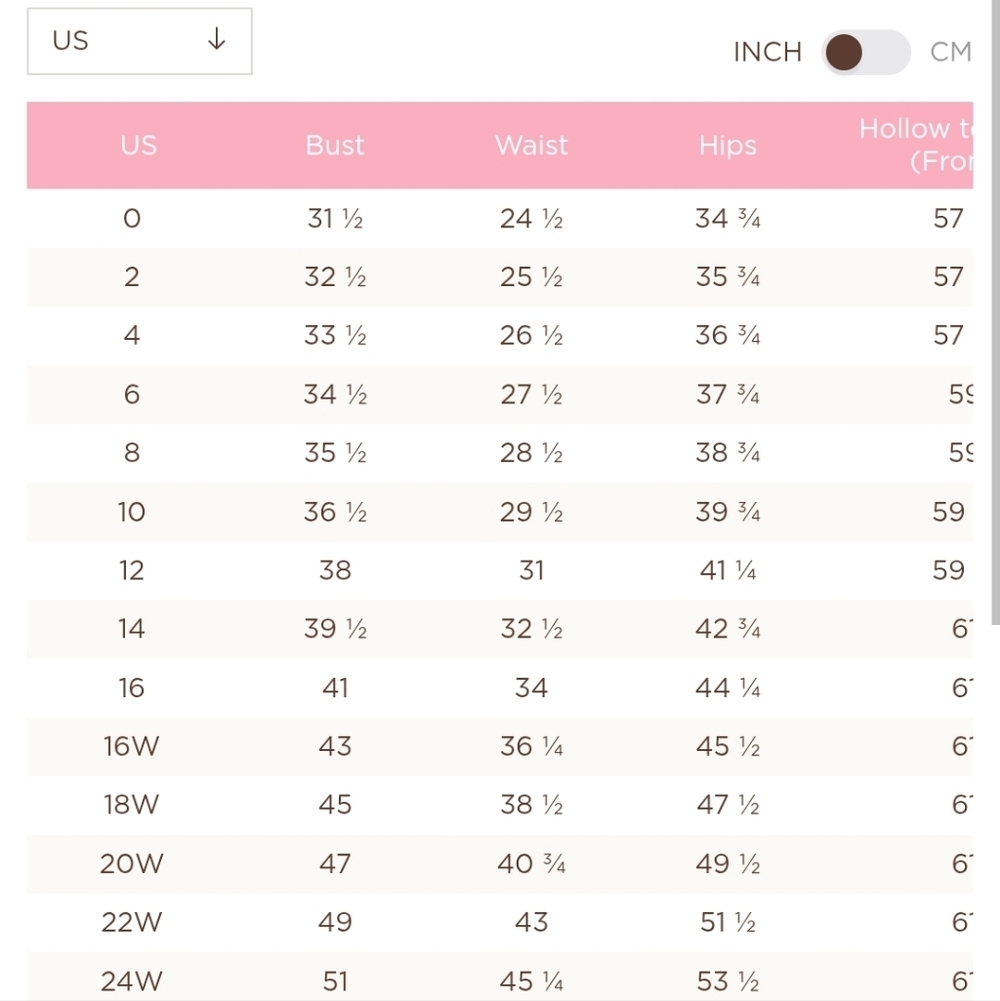
Task: Click the 20W size label
Action: pyautogui.click(x=132, y=864)
